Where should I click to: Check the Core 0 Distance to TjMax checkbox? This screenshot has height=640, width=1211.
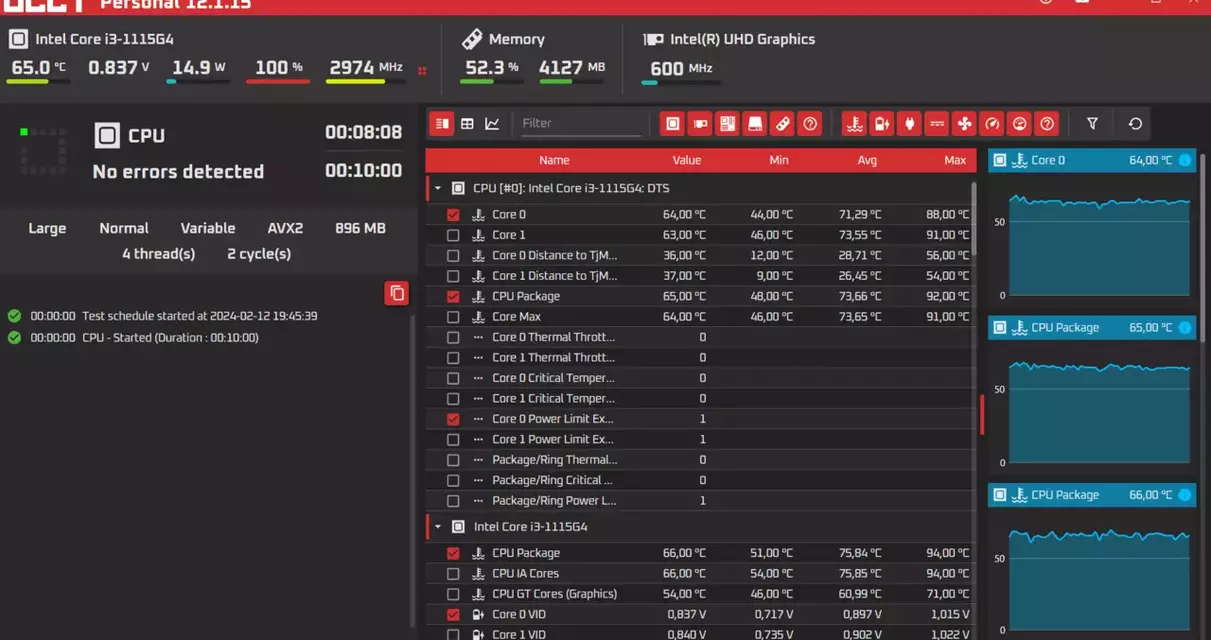click(x=453, y=255)
